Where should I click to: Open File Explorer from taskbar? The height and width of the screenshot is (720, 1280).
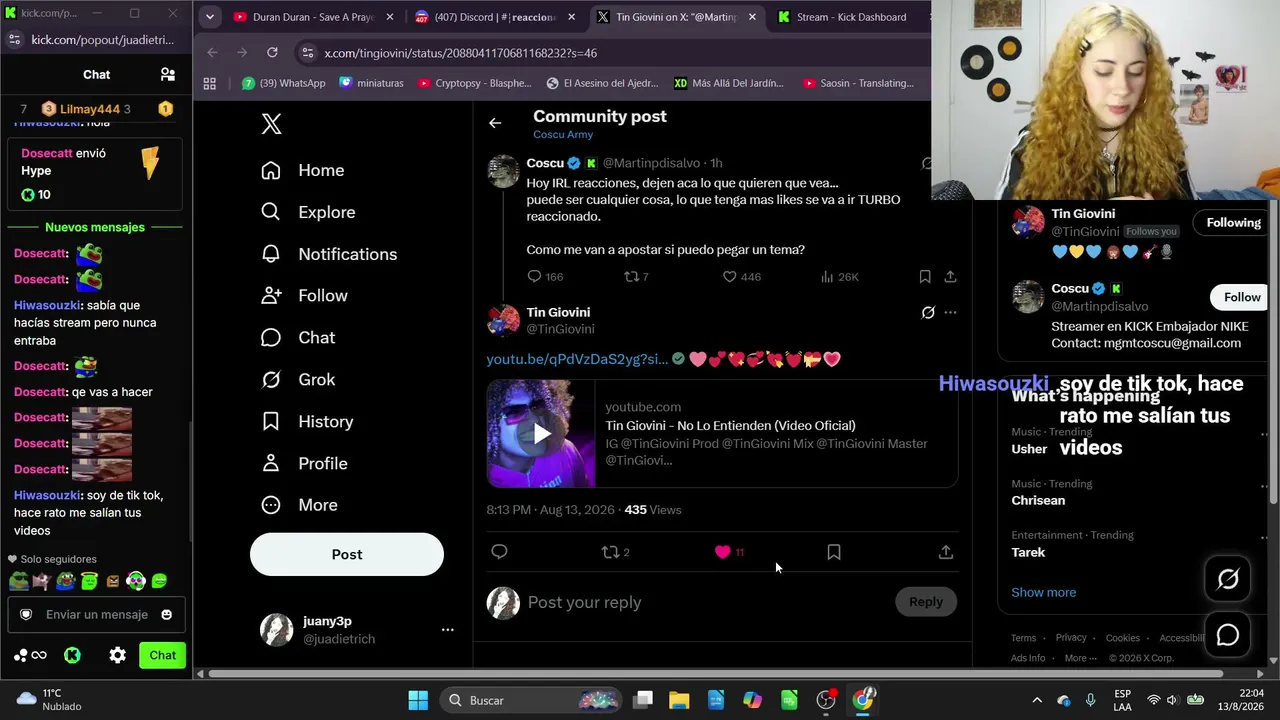pos(679,700)
